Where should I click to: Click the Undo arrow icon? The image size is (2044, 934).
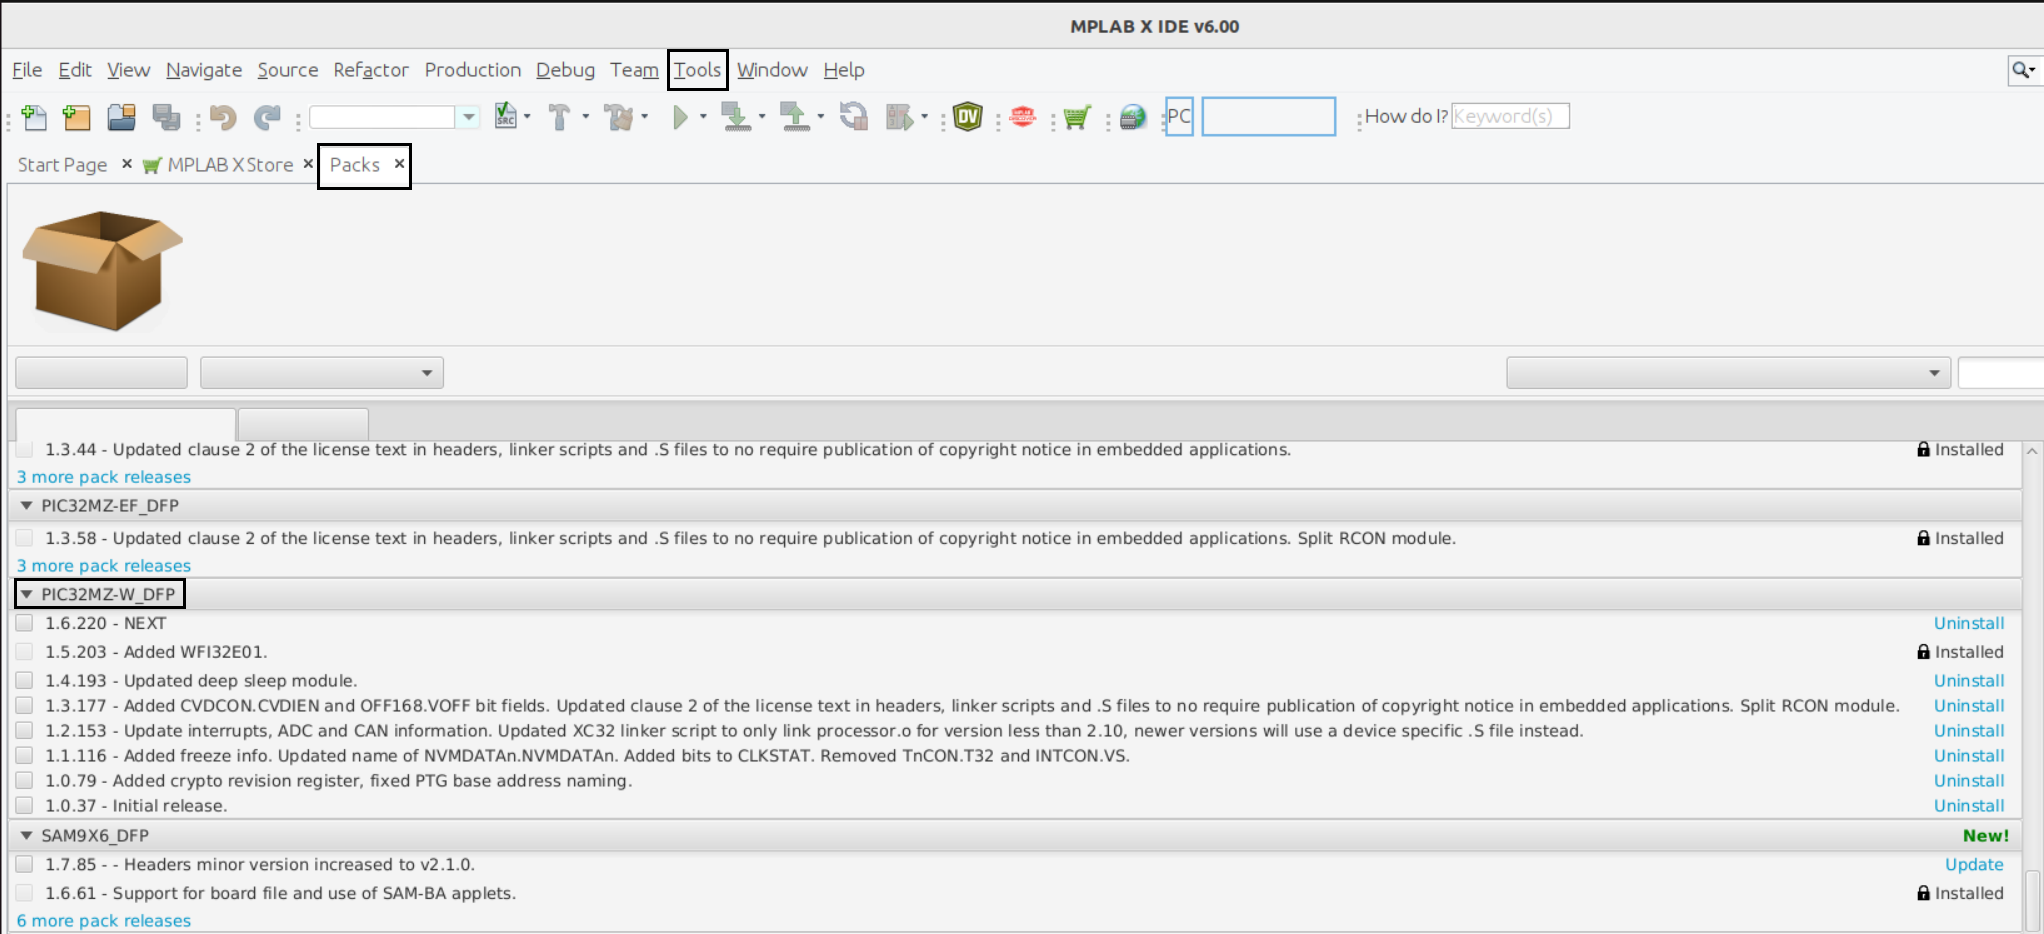[222, 117]
